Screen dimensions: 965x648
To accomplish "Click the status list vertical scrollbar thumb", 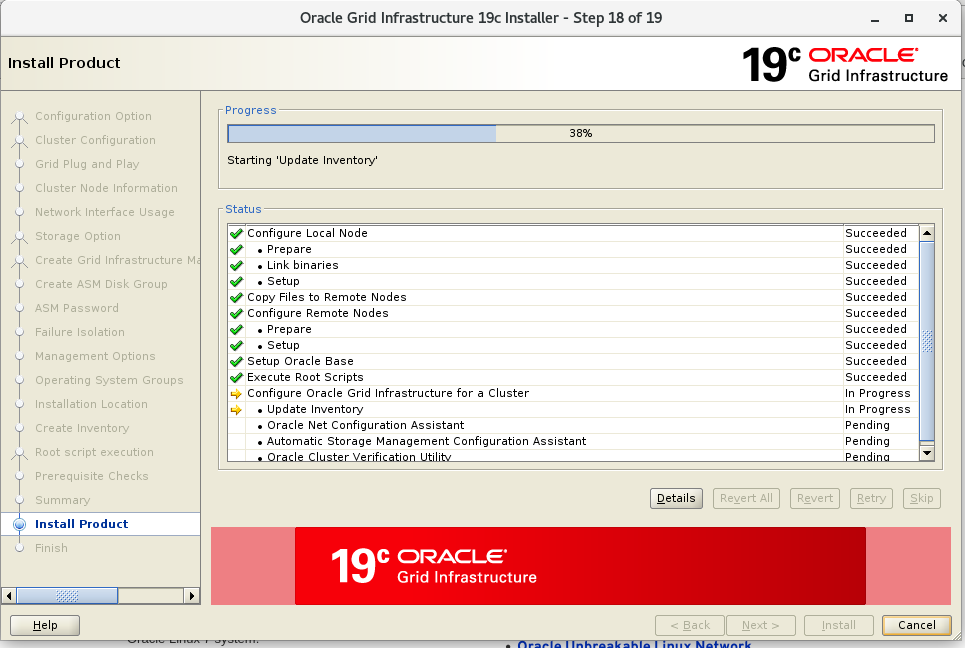I will [927, 342].
